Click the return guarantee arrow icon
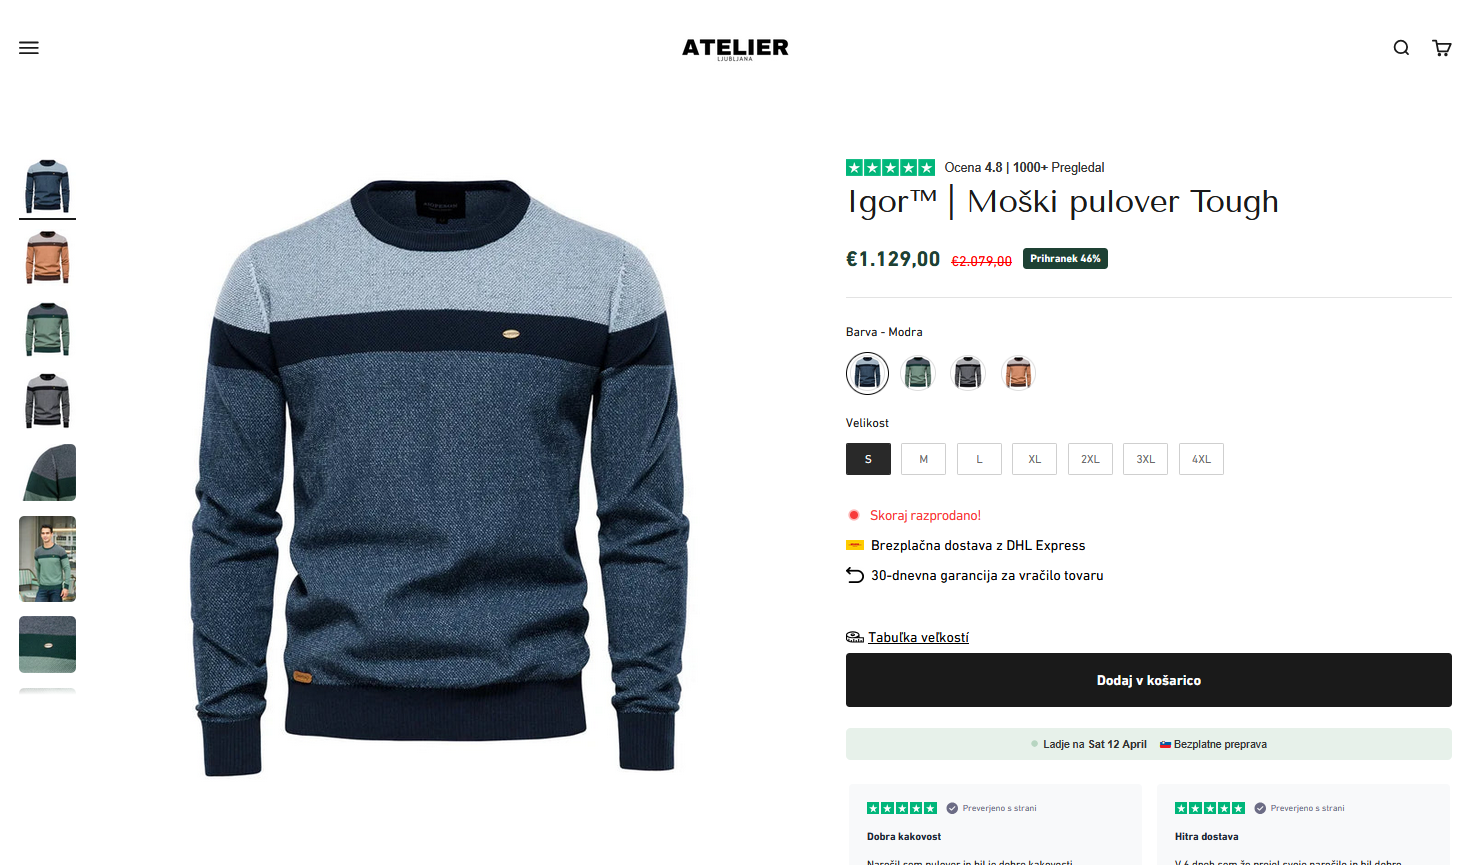This screenshot has width=1471, height=865. point(855,575)
